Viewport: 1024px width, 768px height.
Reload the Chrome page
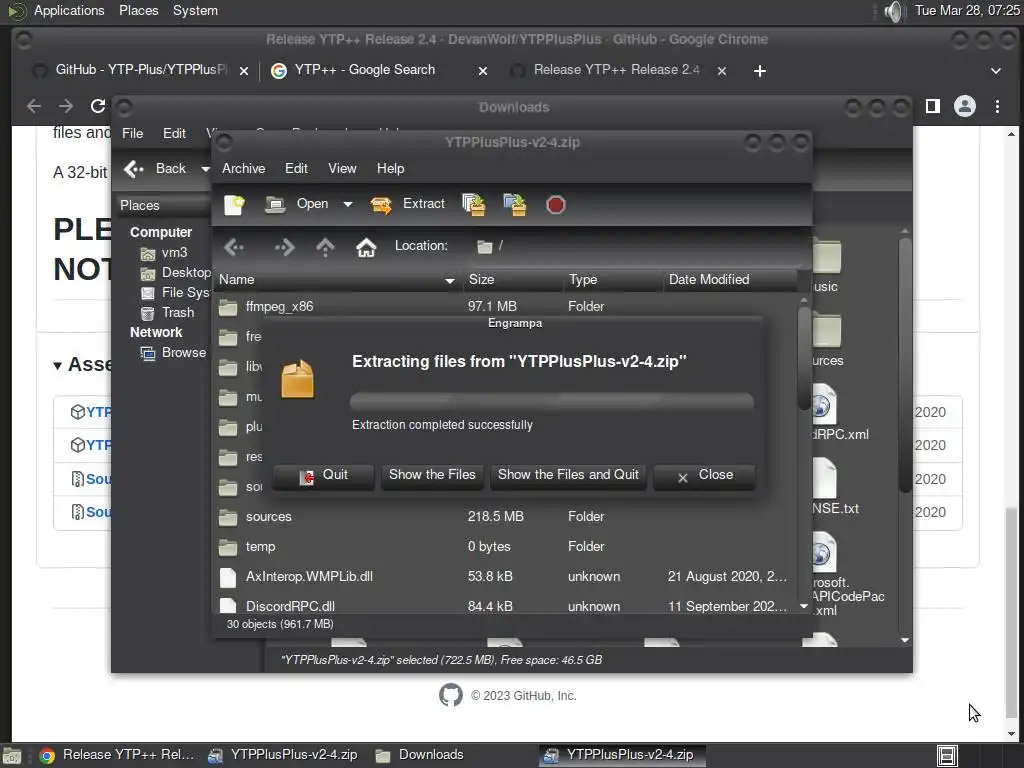(98, 106)
